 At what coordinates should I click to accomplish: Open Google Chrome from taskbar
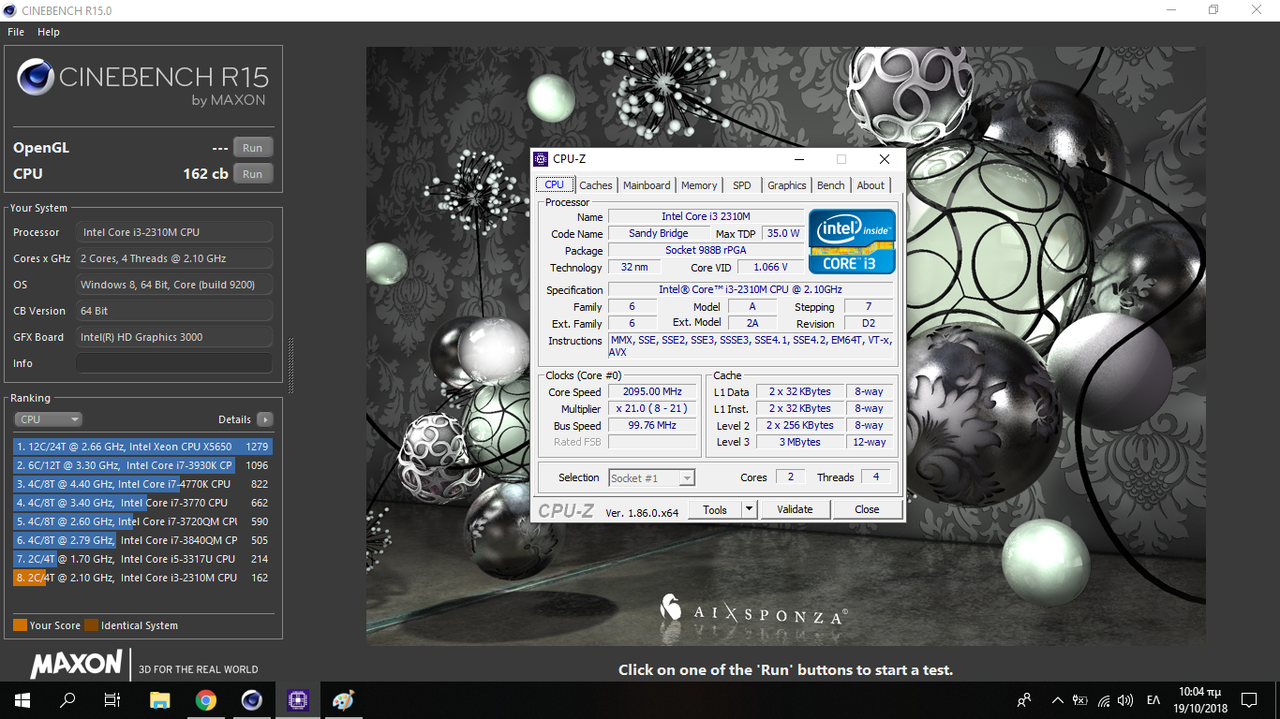click(x=206, y=700)
